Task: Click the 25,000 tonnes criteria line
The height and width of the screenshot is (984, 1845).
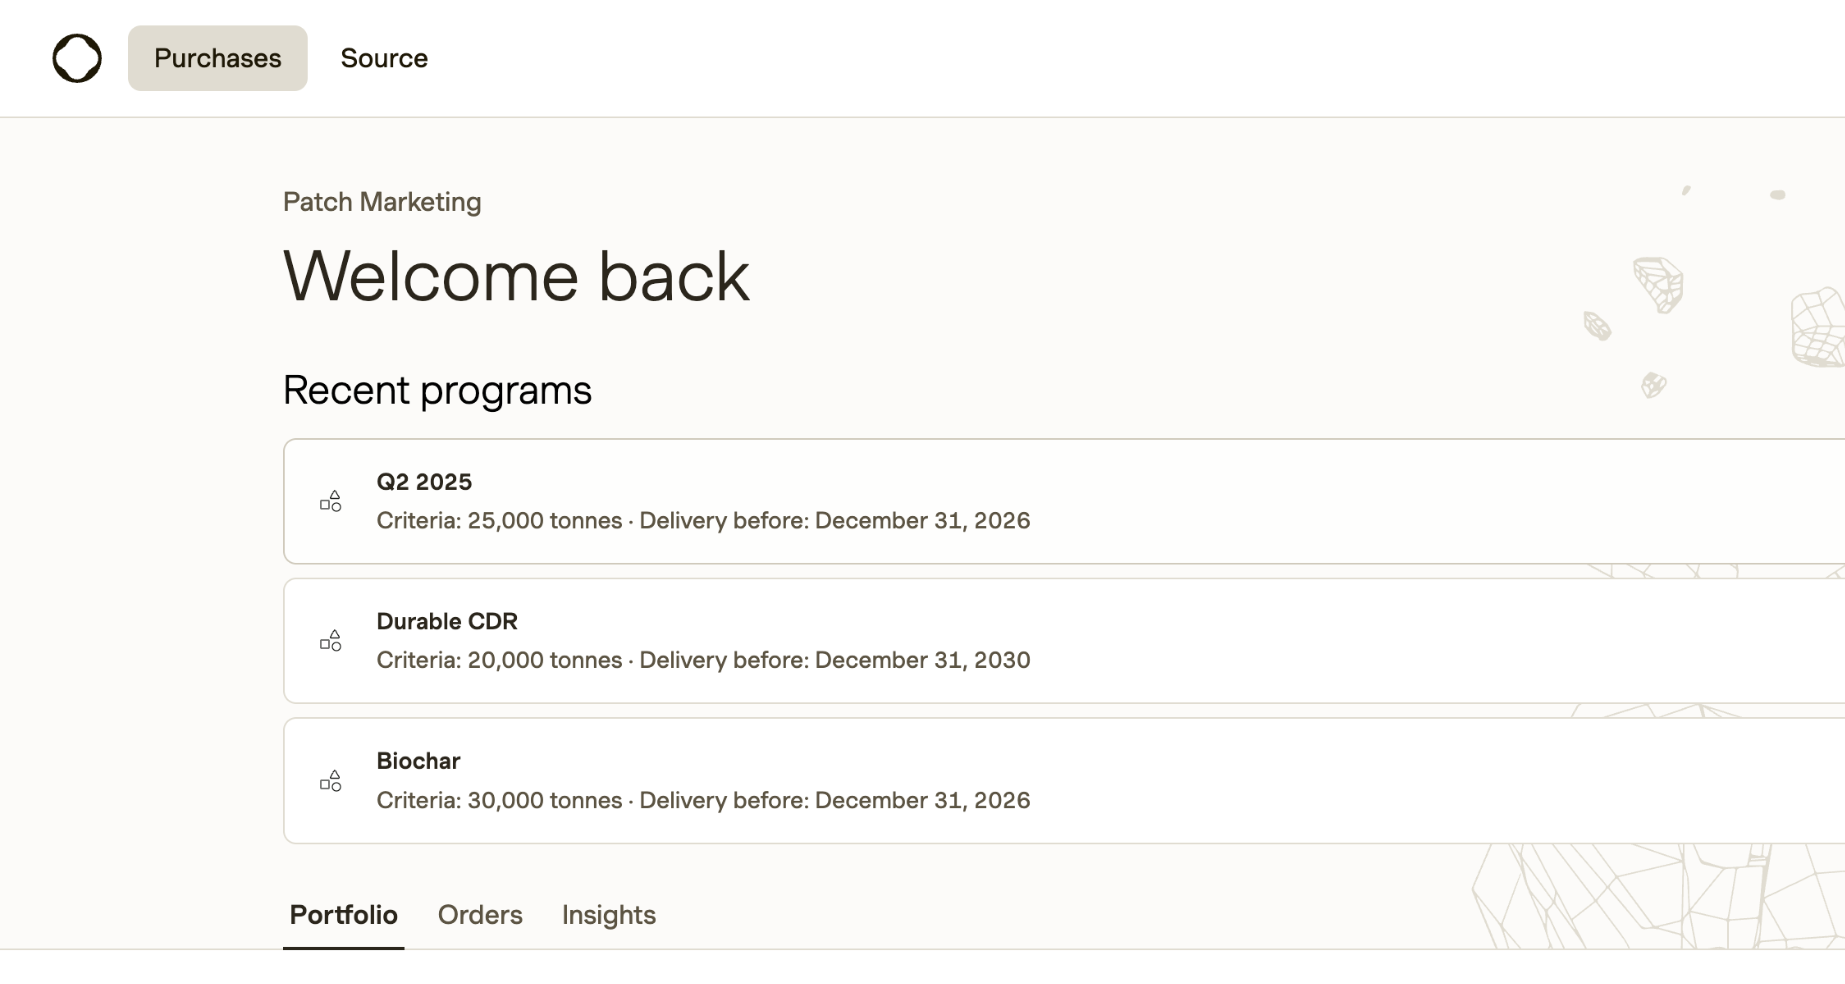Action: pyautogui.click(x=703, y=521)
